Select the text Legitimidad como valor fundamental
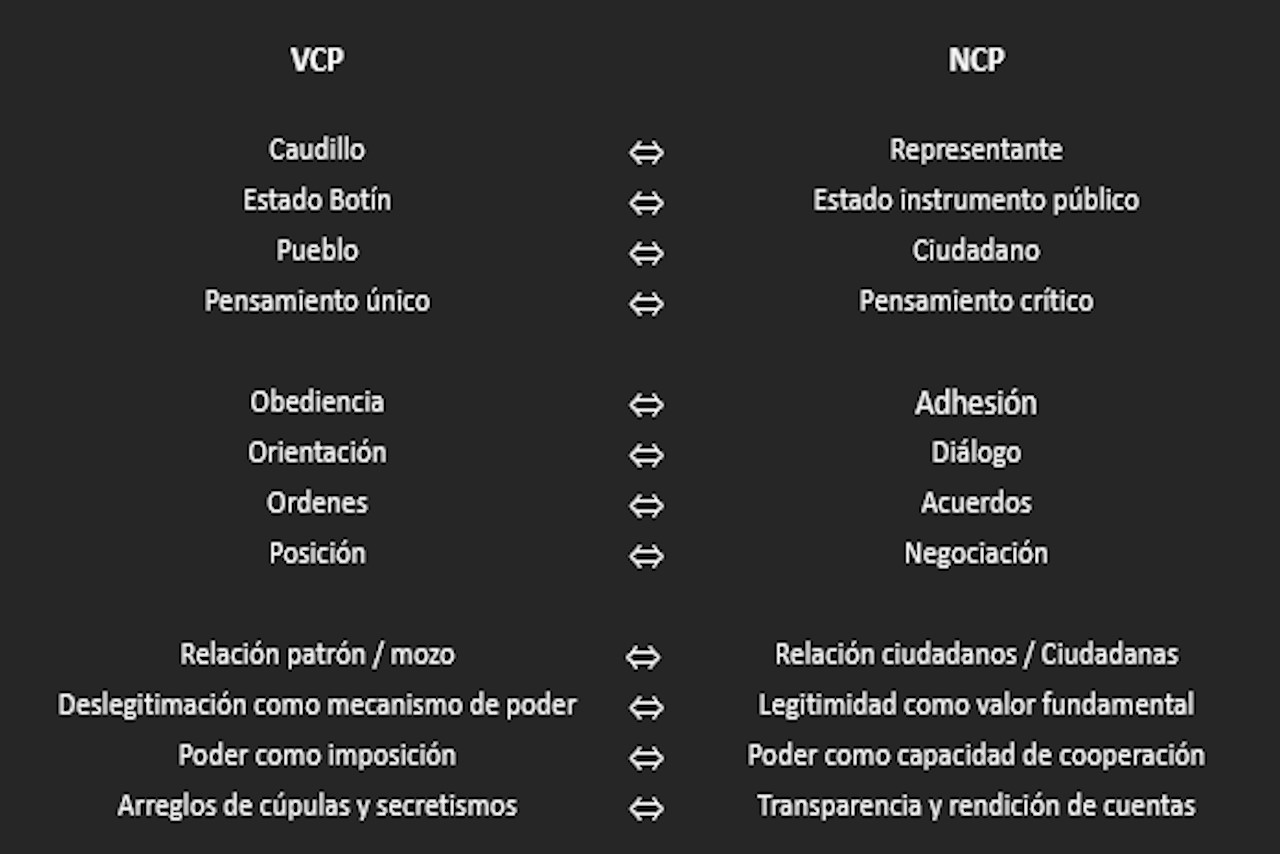The width and height of the screenshot is (1280, 854). point(976,704)
